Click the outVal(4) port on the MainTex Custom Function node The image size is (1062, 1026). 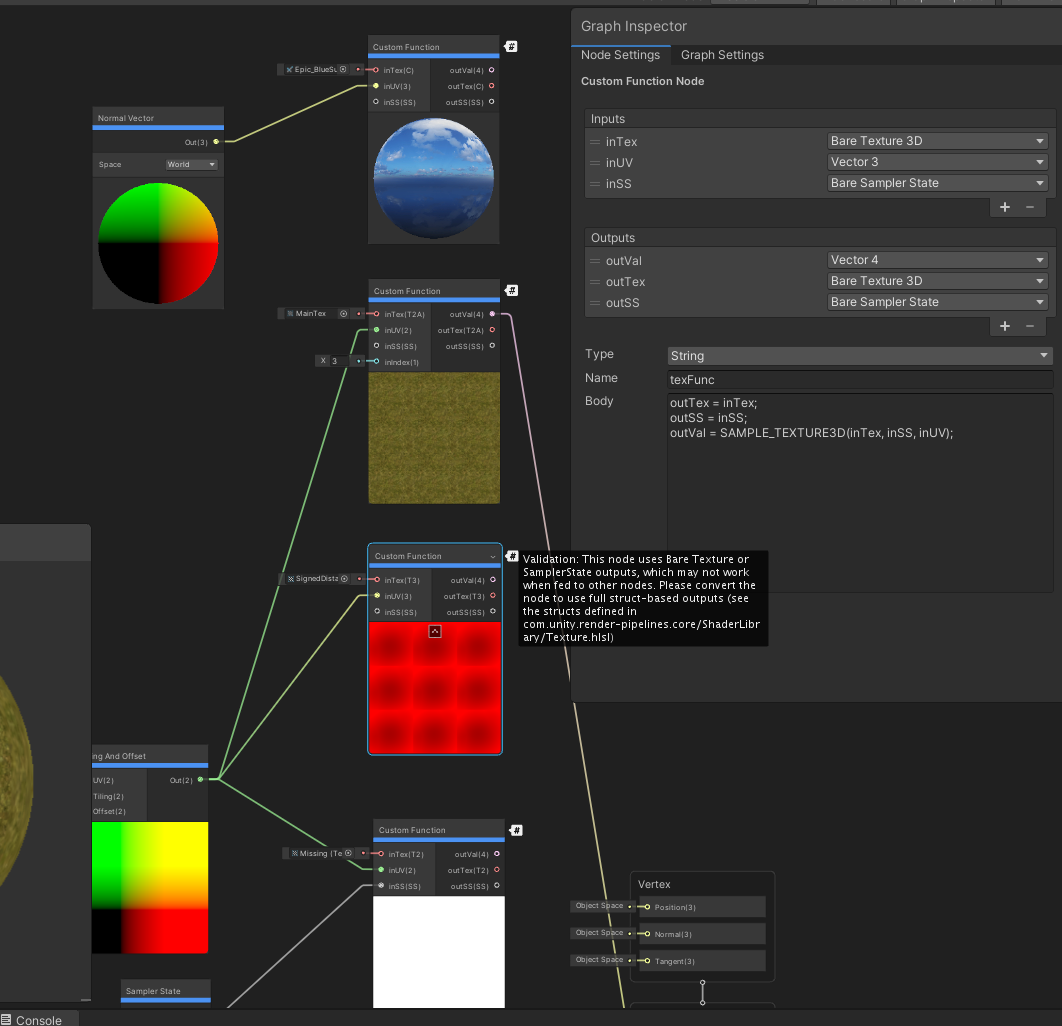[492, 314]
